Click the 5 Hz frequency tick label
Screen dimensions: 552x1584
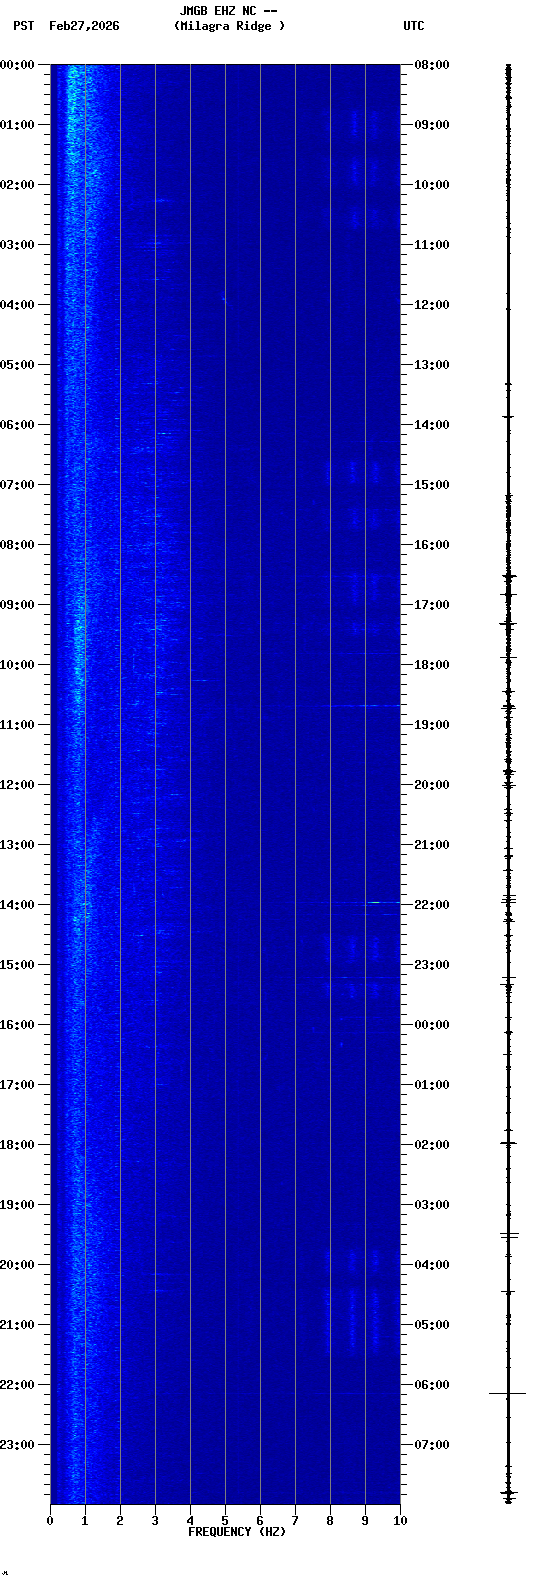(x=225, y=1521)
